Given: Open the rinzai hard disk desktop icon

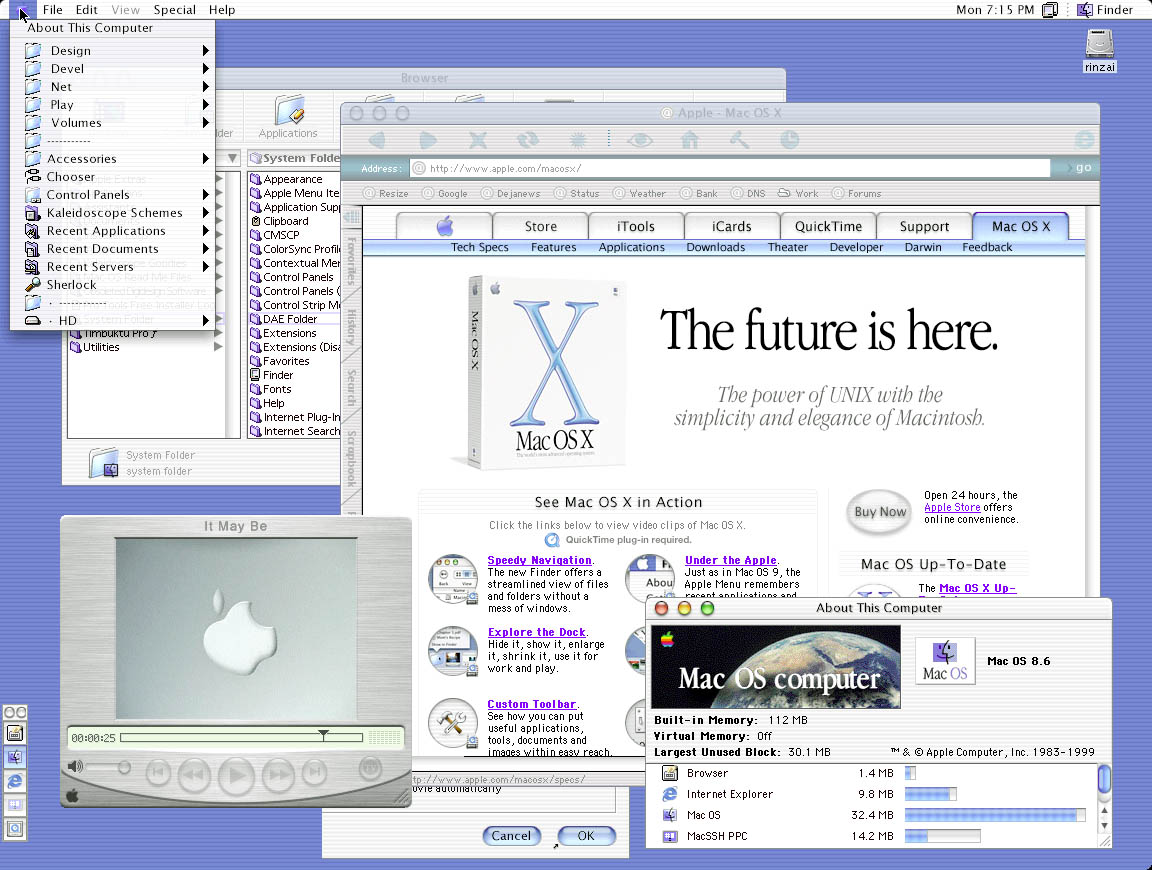Looking at the screenshot, I should 1099,45.
